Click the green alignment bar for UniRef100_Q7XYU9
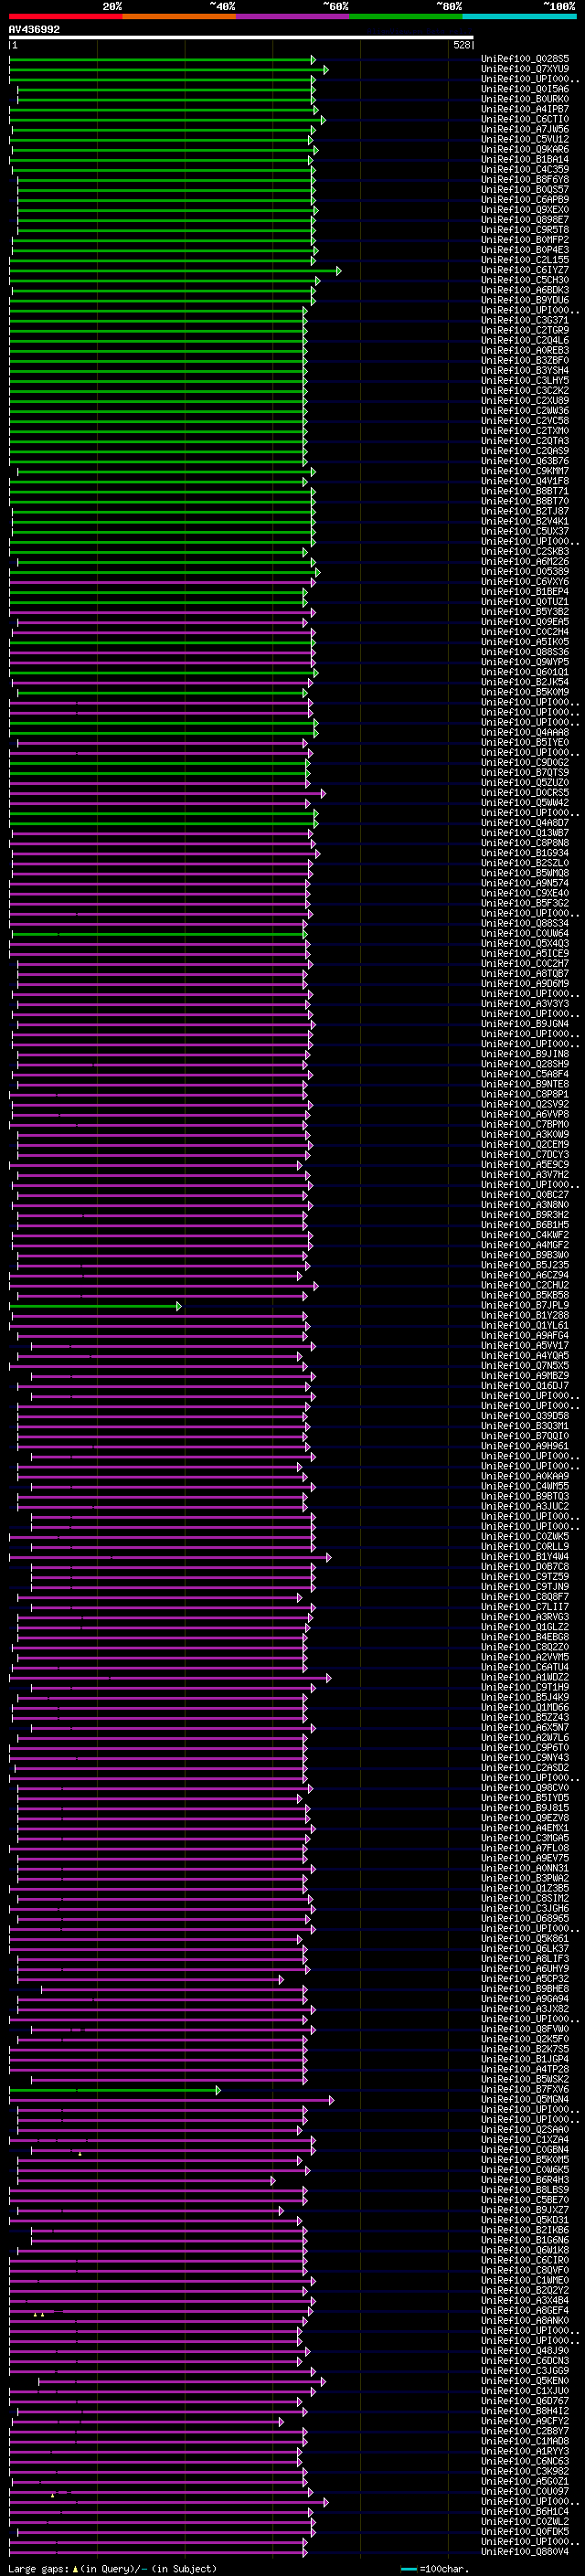Viewport: 585px width, 2576px height. (x=169, y=69)
